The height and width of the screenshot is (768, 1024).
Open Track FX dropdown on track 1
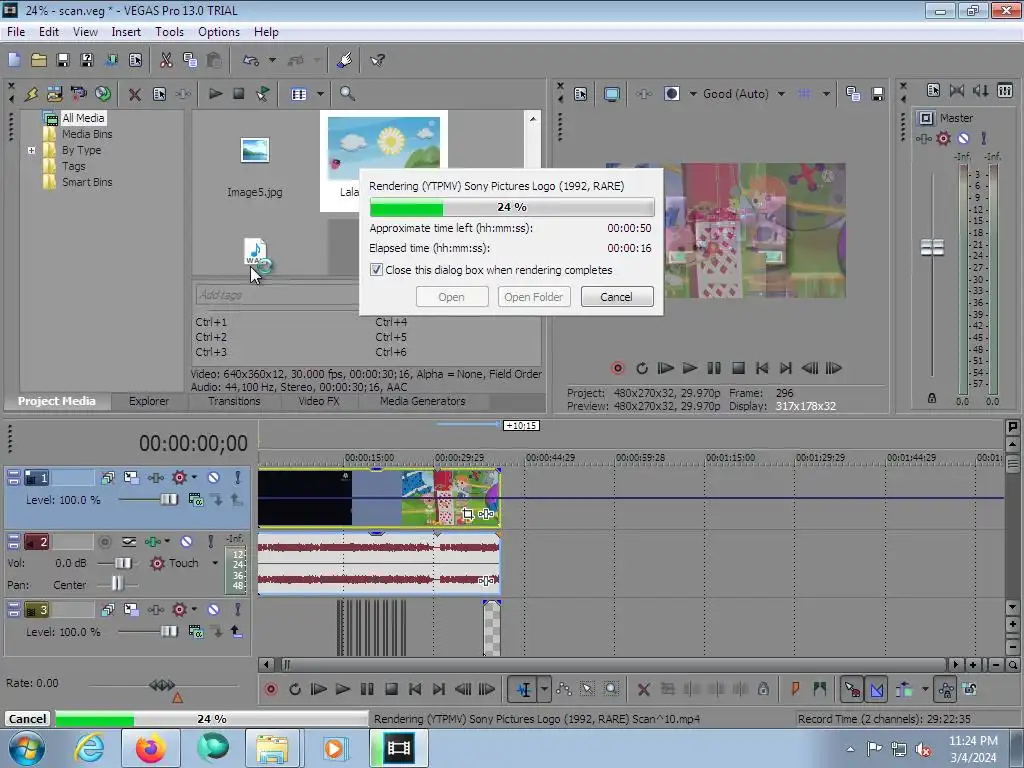[x=194, y=477]
